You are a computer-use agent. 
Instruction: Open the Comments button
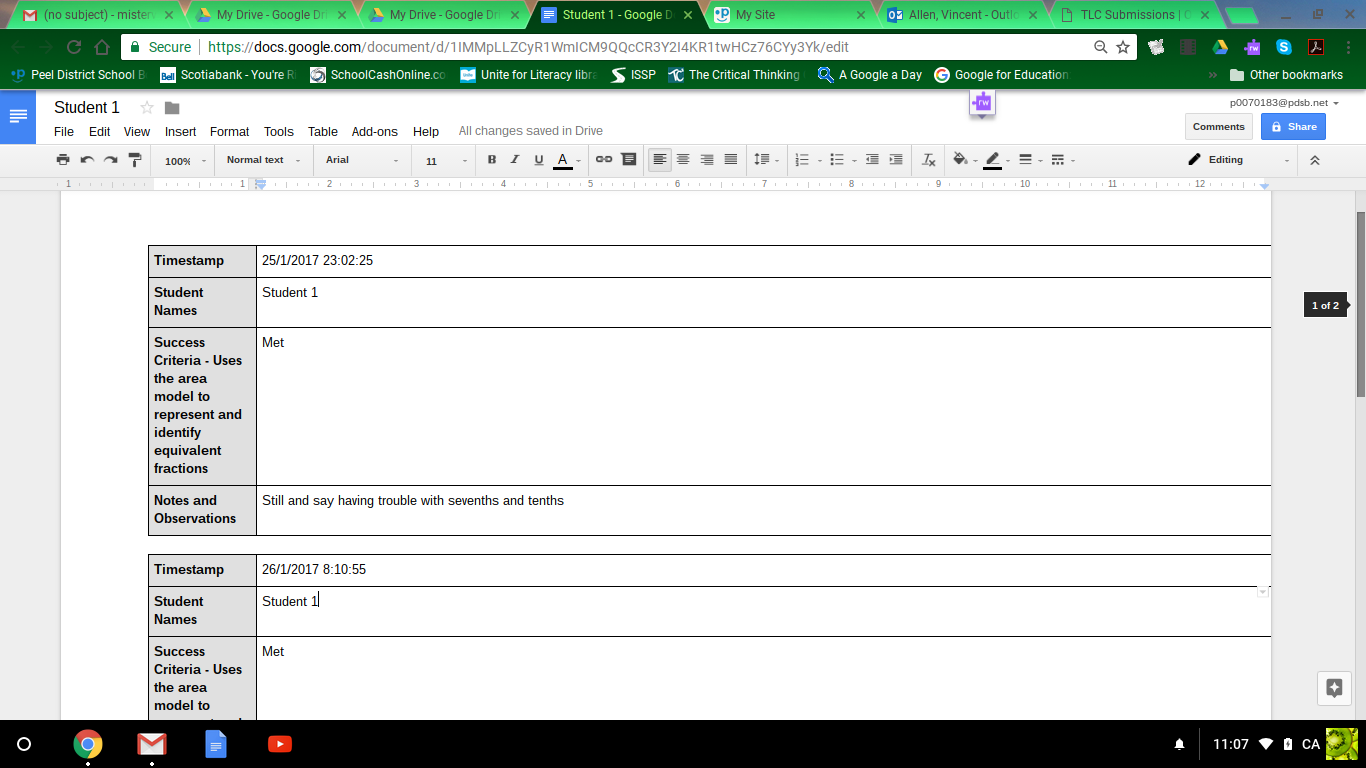click(x=1218, y=127)
